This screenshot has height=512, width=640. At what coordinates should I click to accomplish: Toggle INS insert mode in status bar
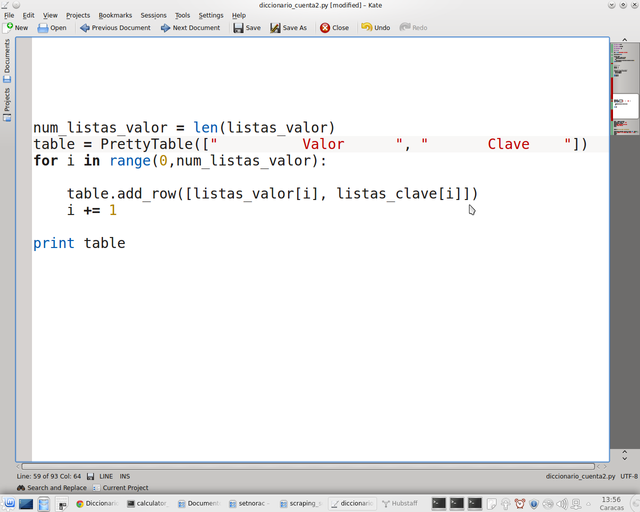click(124, 476)
